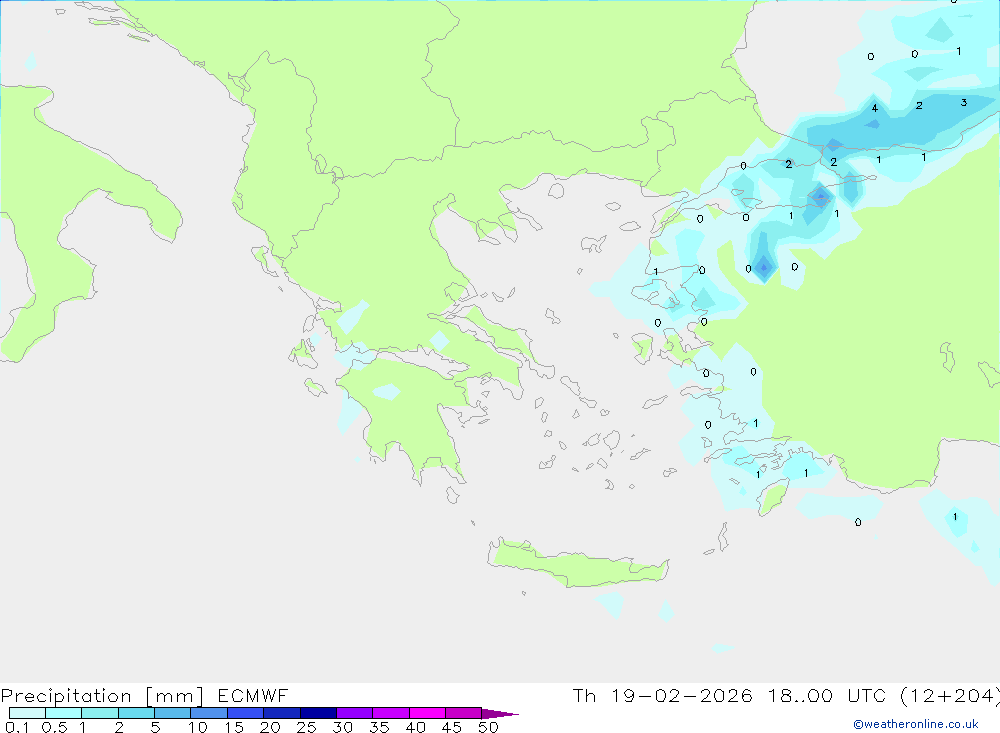Choose the 10–15 mm legend swatch
This screenshot has height=733, width=1000.
click(209, 713)
